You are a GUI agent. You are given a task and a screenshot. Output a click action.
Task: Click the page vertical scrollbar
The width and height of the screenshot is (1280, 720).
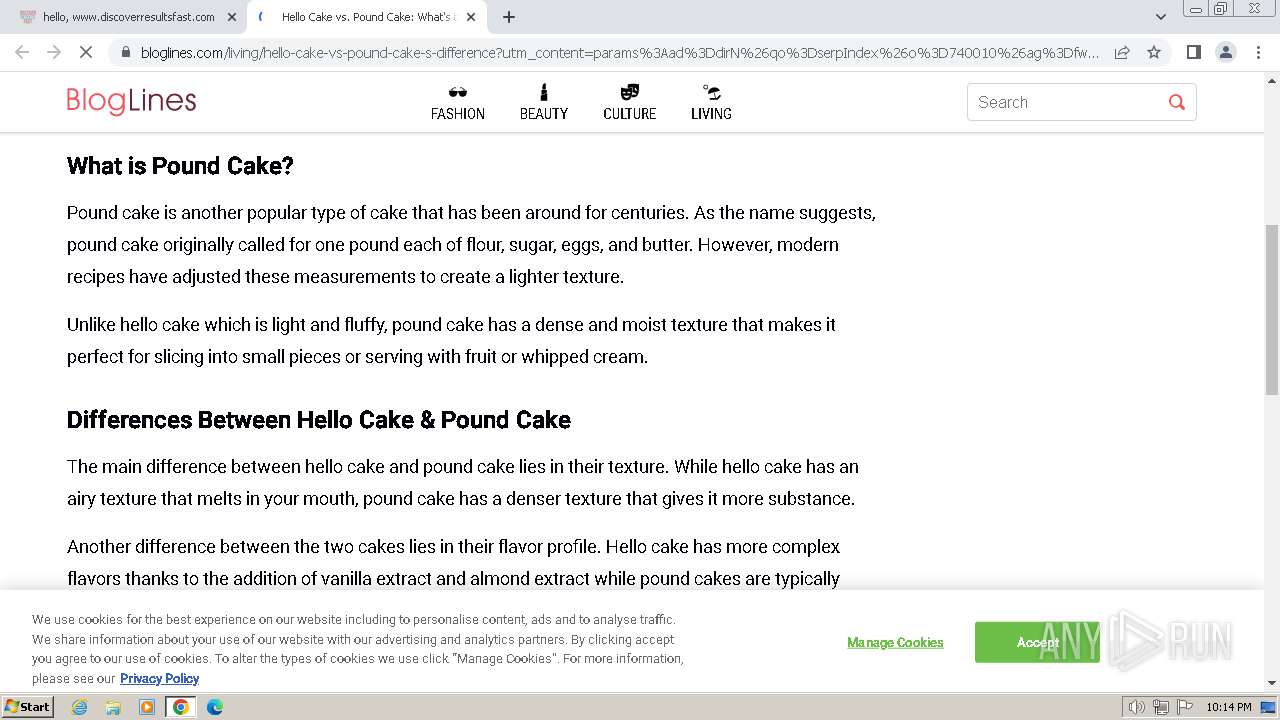pyautogui.click(x=1271, y=310)
